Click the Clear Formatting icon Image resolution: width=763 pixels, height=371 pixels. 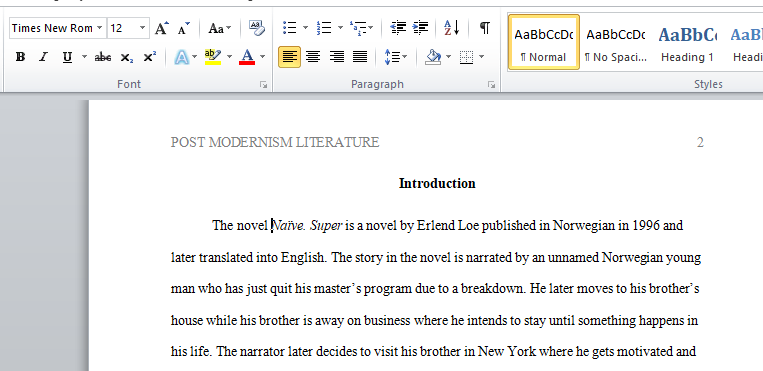point(256,28)
